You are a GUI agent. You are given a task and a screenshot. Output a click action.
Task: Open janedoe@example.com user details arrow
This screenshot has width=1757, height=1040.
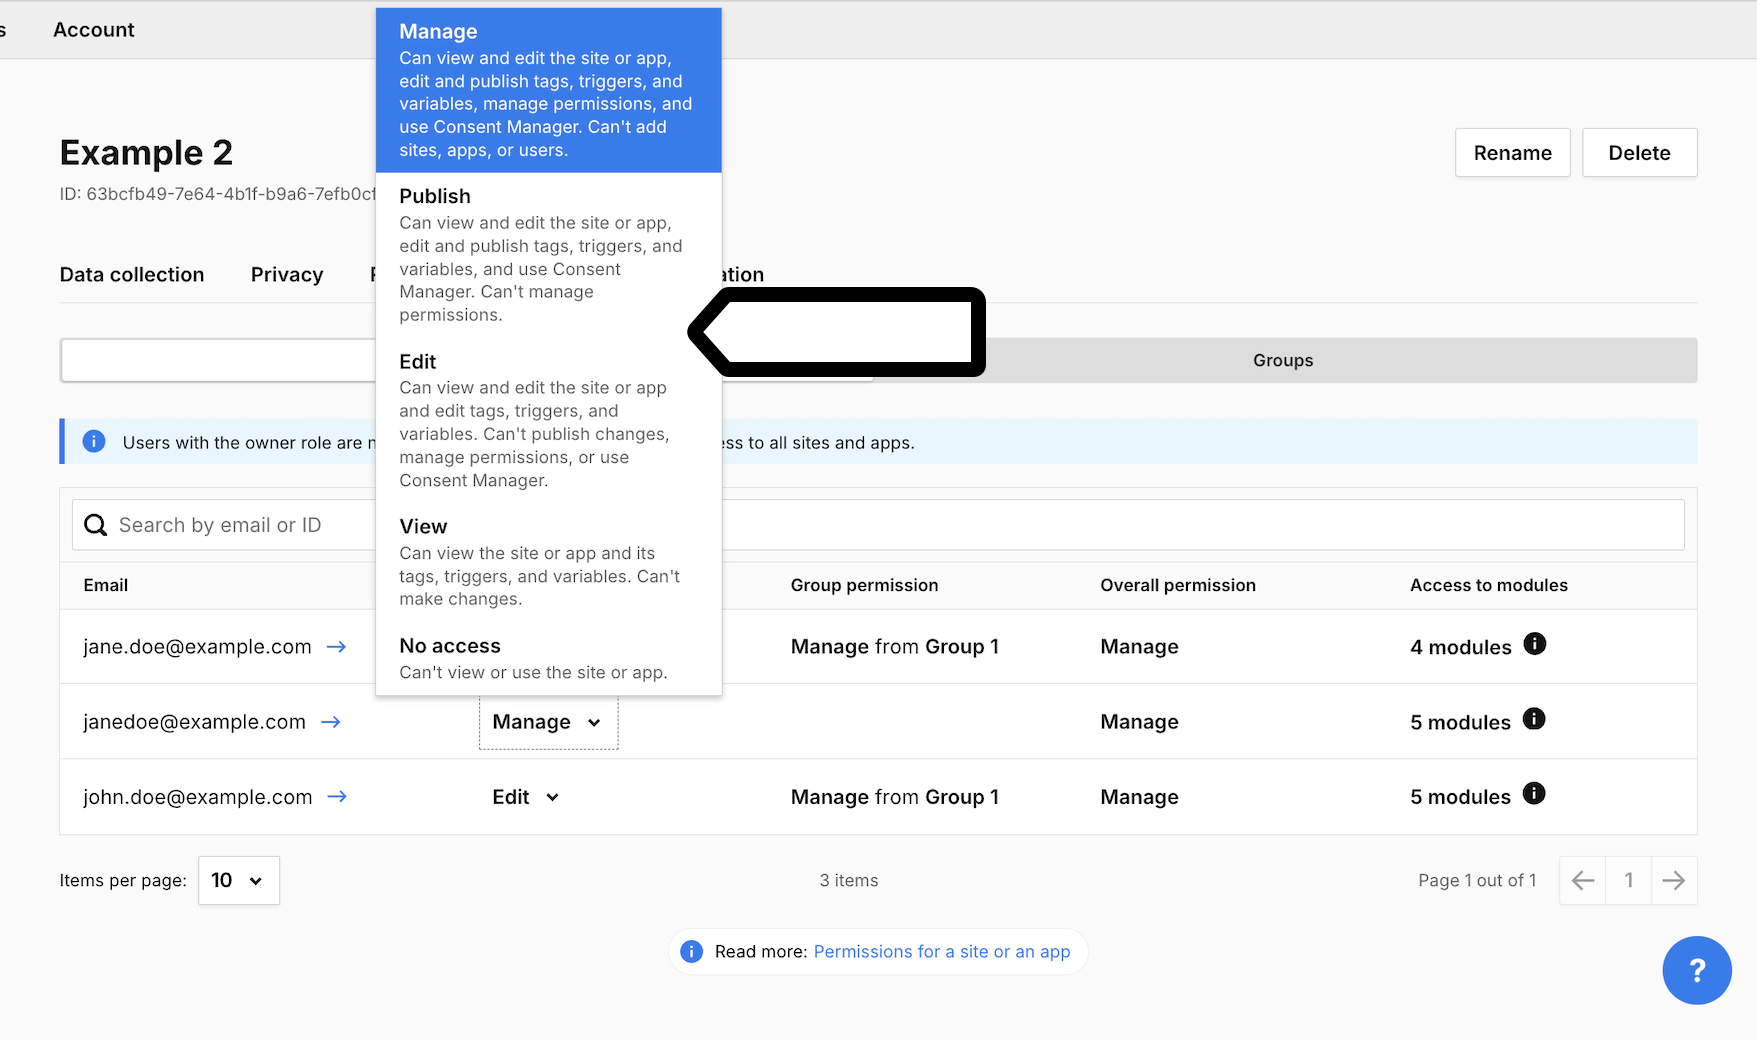coord(331,722)
